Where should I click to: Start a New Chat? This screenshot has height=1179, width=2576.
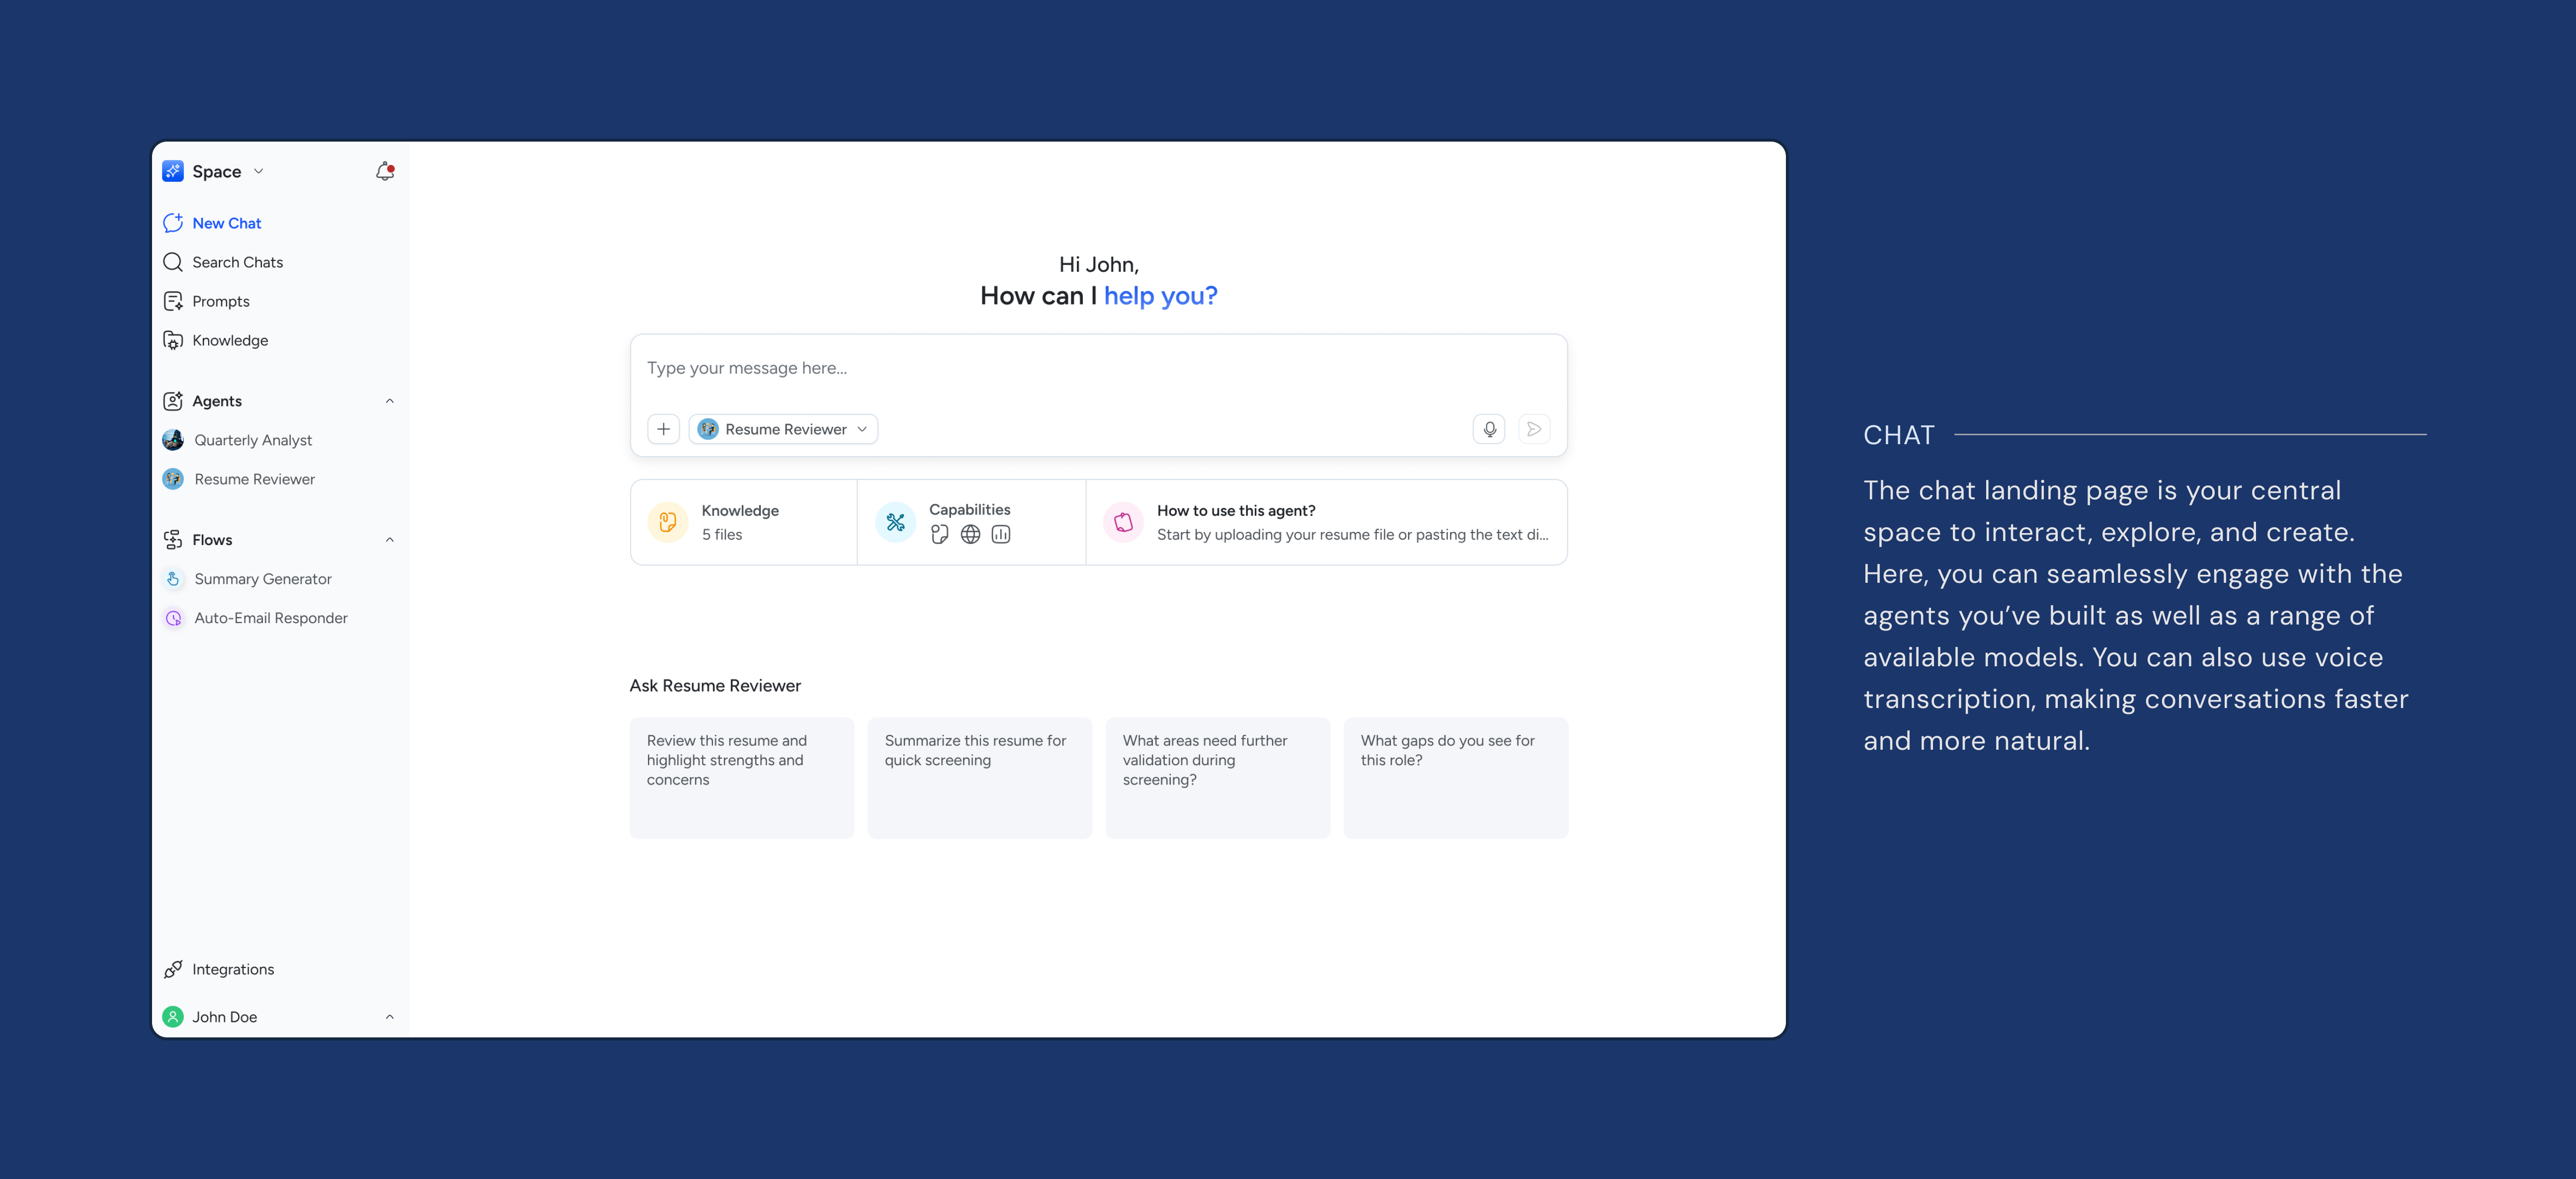tap(226, 223)
